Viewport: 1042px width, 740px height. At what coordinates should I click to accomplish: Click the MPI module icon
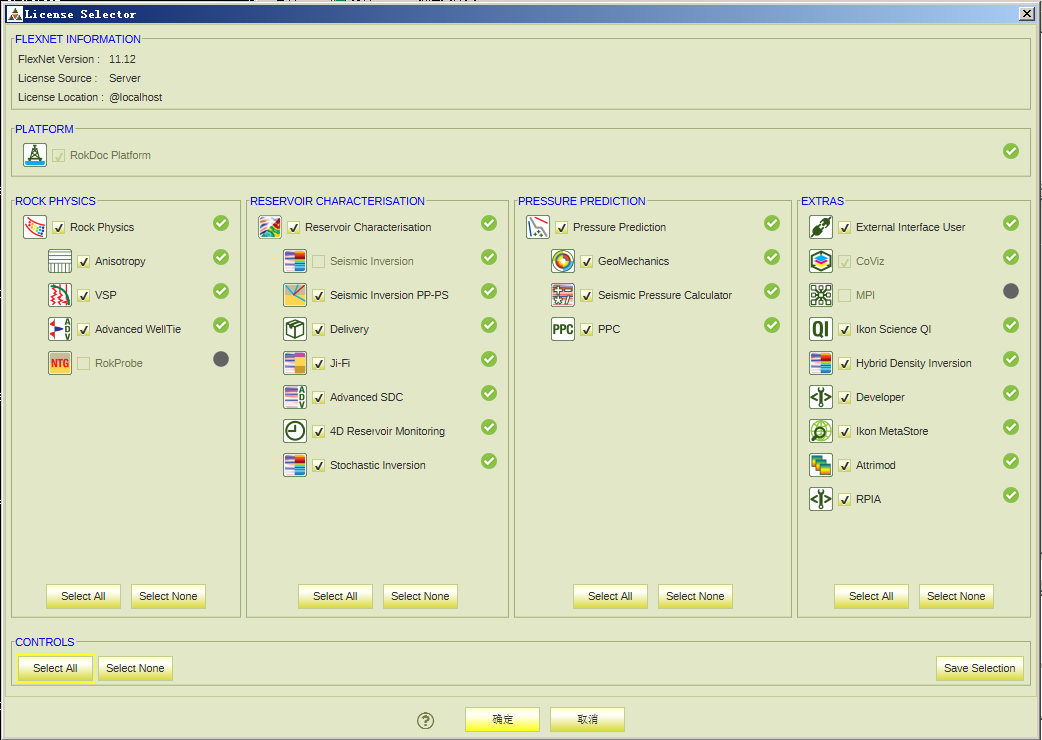(x=821, y=295)
